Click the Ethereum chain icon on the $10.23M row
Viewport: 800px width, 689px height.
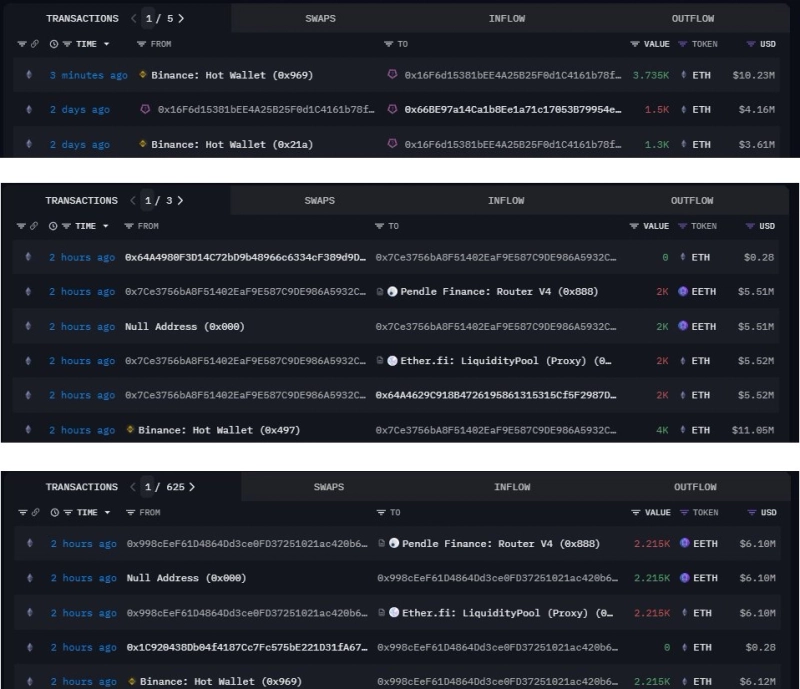(x=28, y=76)
